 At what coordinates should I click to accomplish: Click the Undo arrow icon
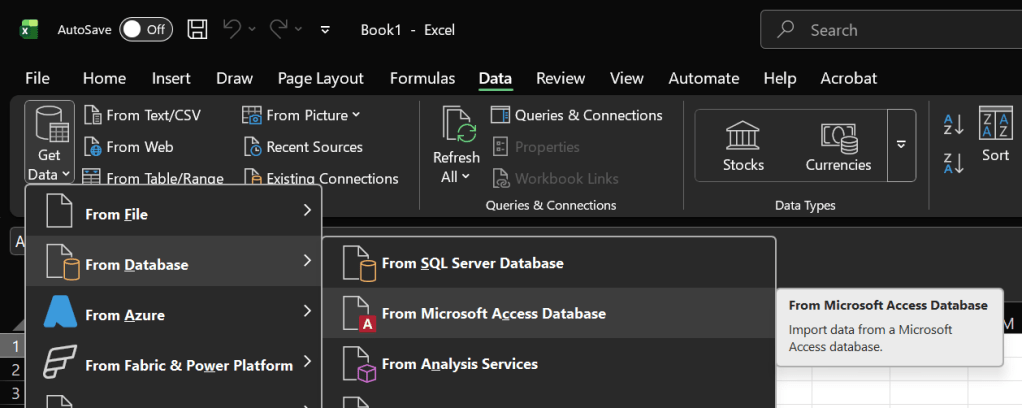click(231, 29)
